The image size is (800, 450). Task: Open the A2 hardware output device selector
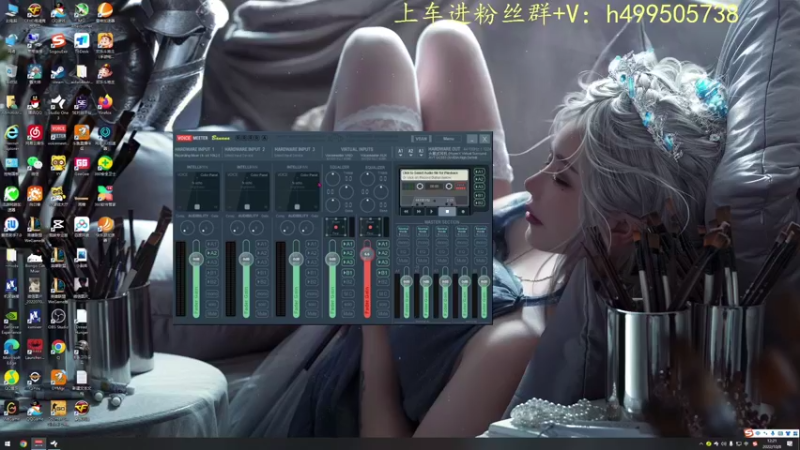point(411,152)
